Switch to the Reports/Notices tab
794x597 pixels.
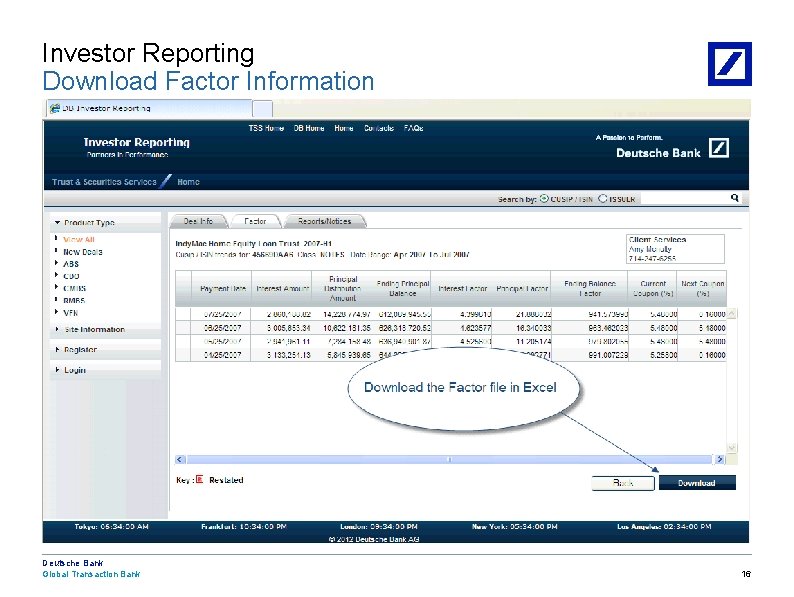[x=325, y=221]
